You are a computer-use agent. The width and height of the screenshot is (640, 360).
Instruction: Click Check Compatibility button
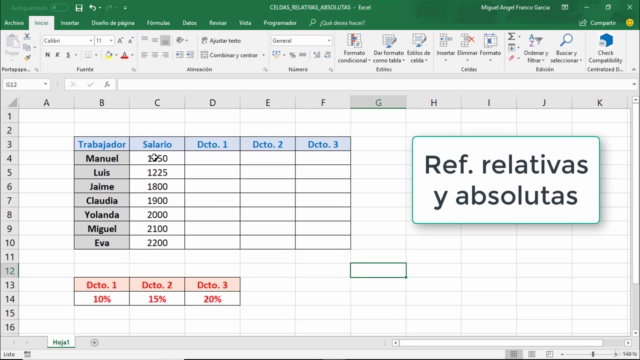pyautogui.click(x=605, y=48)
